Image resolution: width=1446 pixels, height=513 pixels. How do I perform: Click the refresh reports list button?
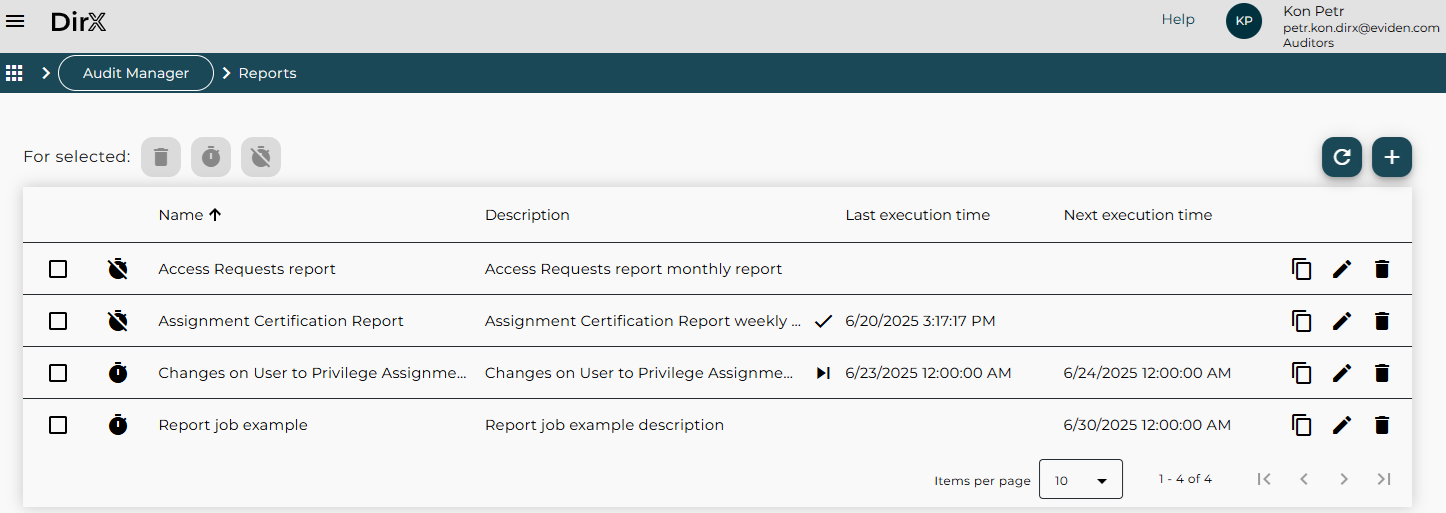click(x=1341, y=157)
